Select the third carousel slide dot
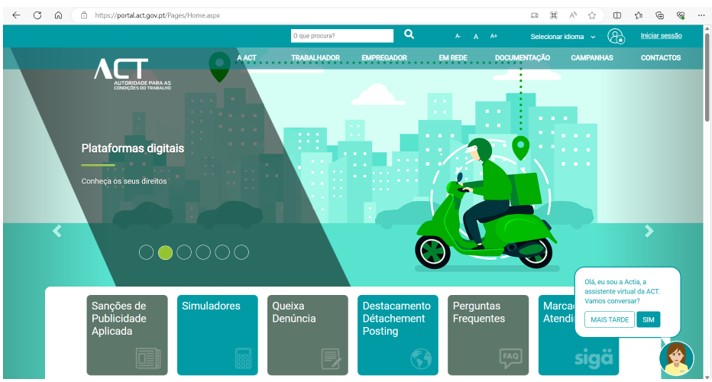Viewport: 712px width, 382px height. pos(184,252)
